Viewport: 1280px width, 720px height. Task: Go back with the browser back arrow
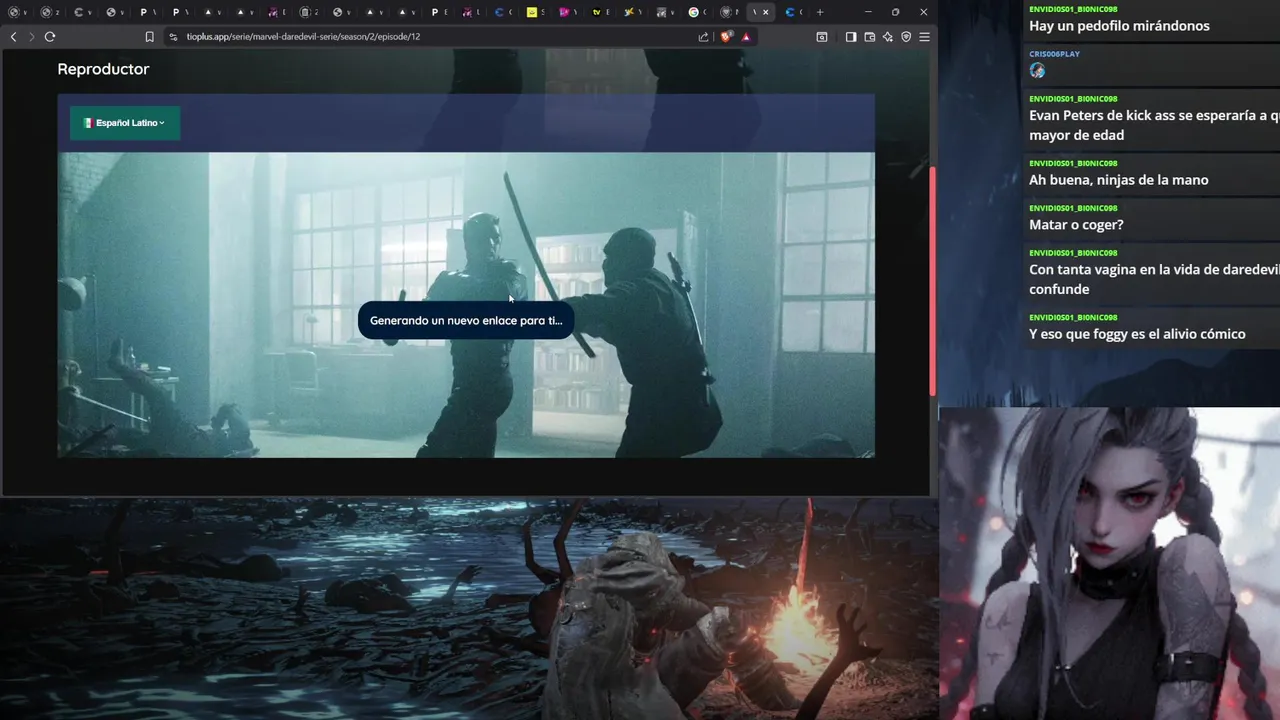[13, 37]
